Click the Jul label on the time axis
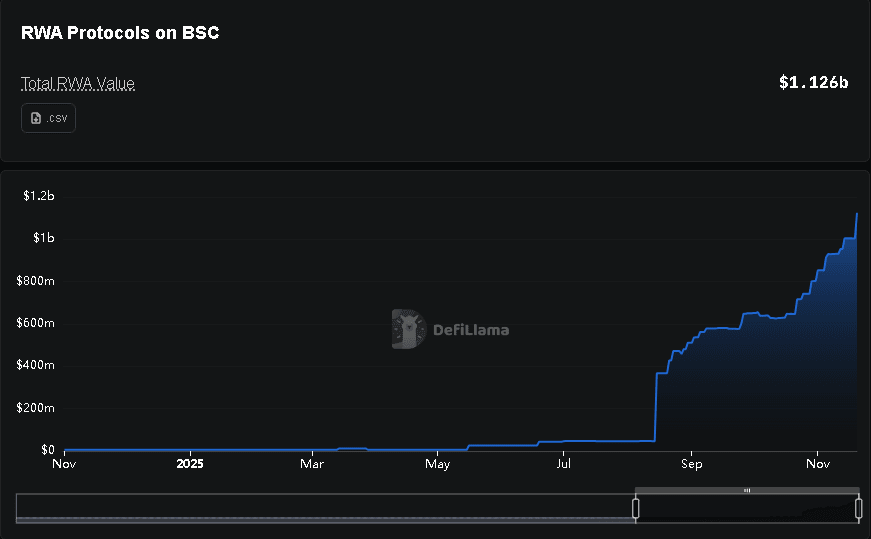The width and height of the screenshot is (871, 539). click(x=564, y=464)
